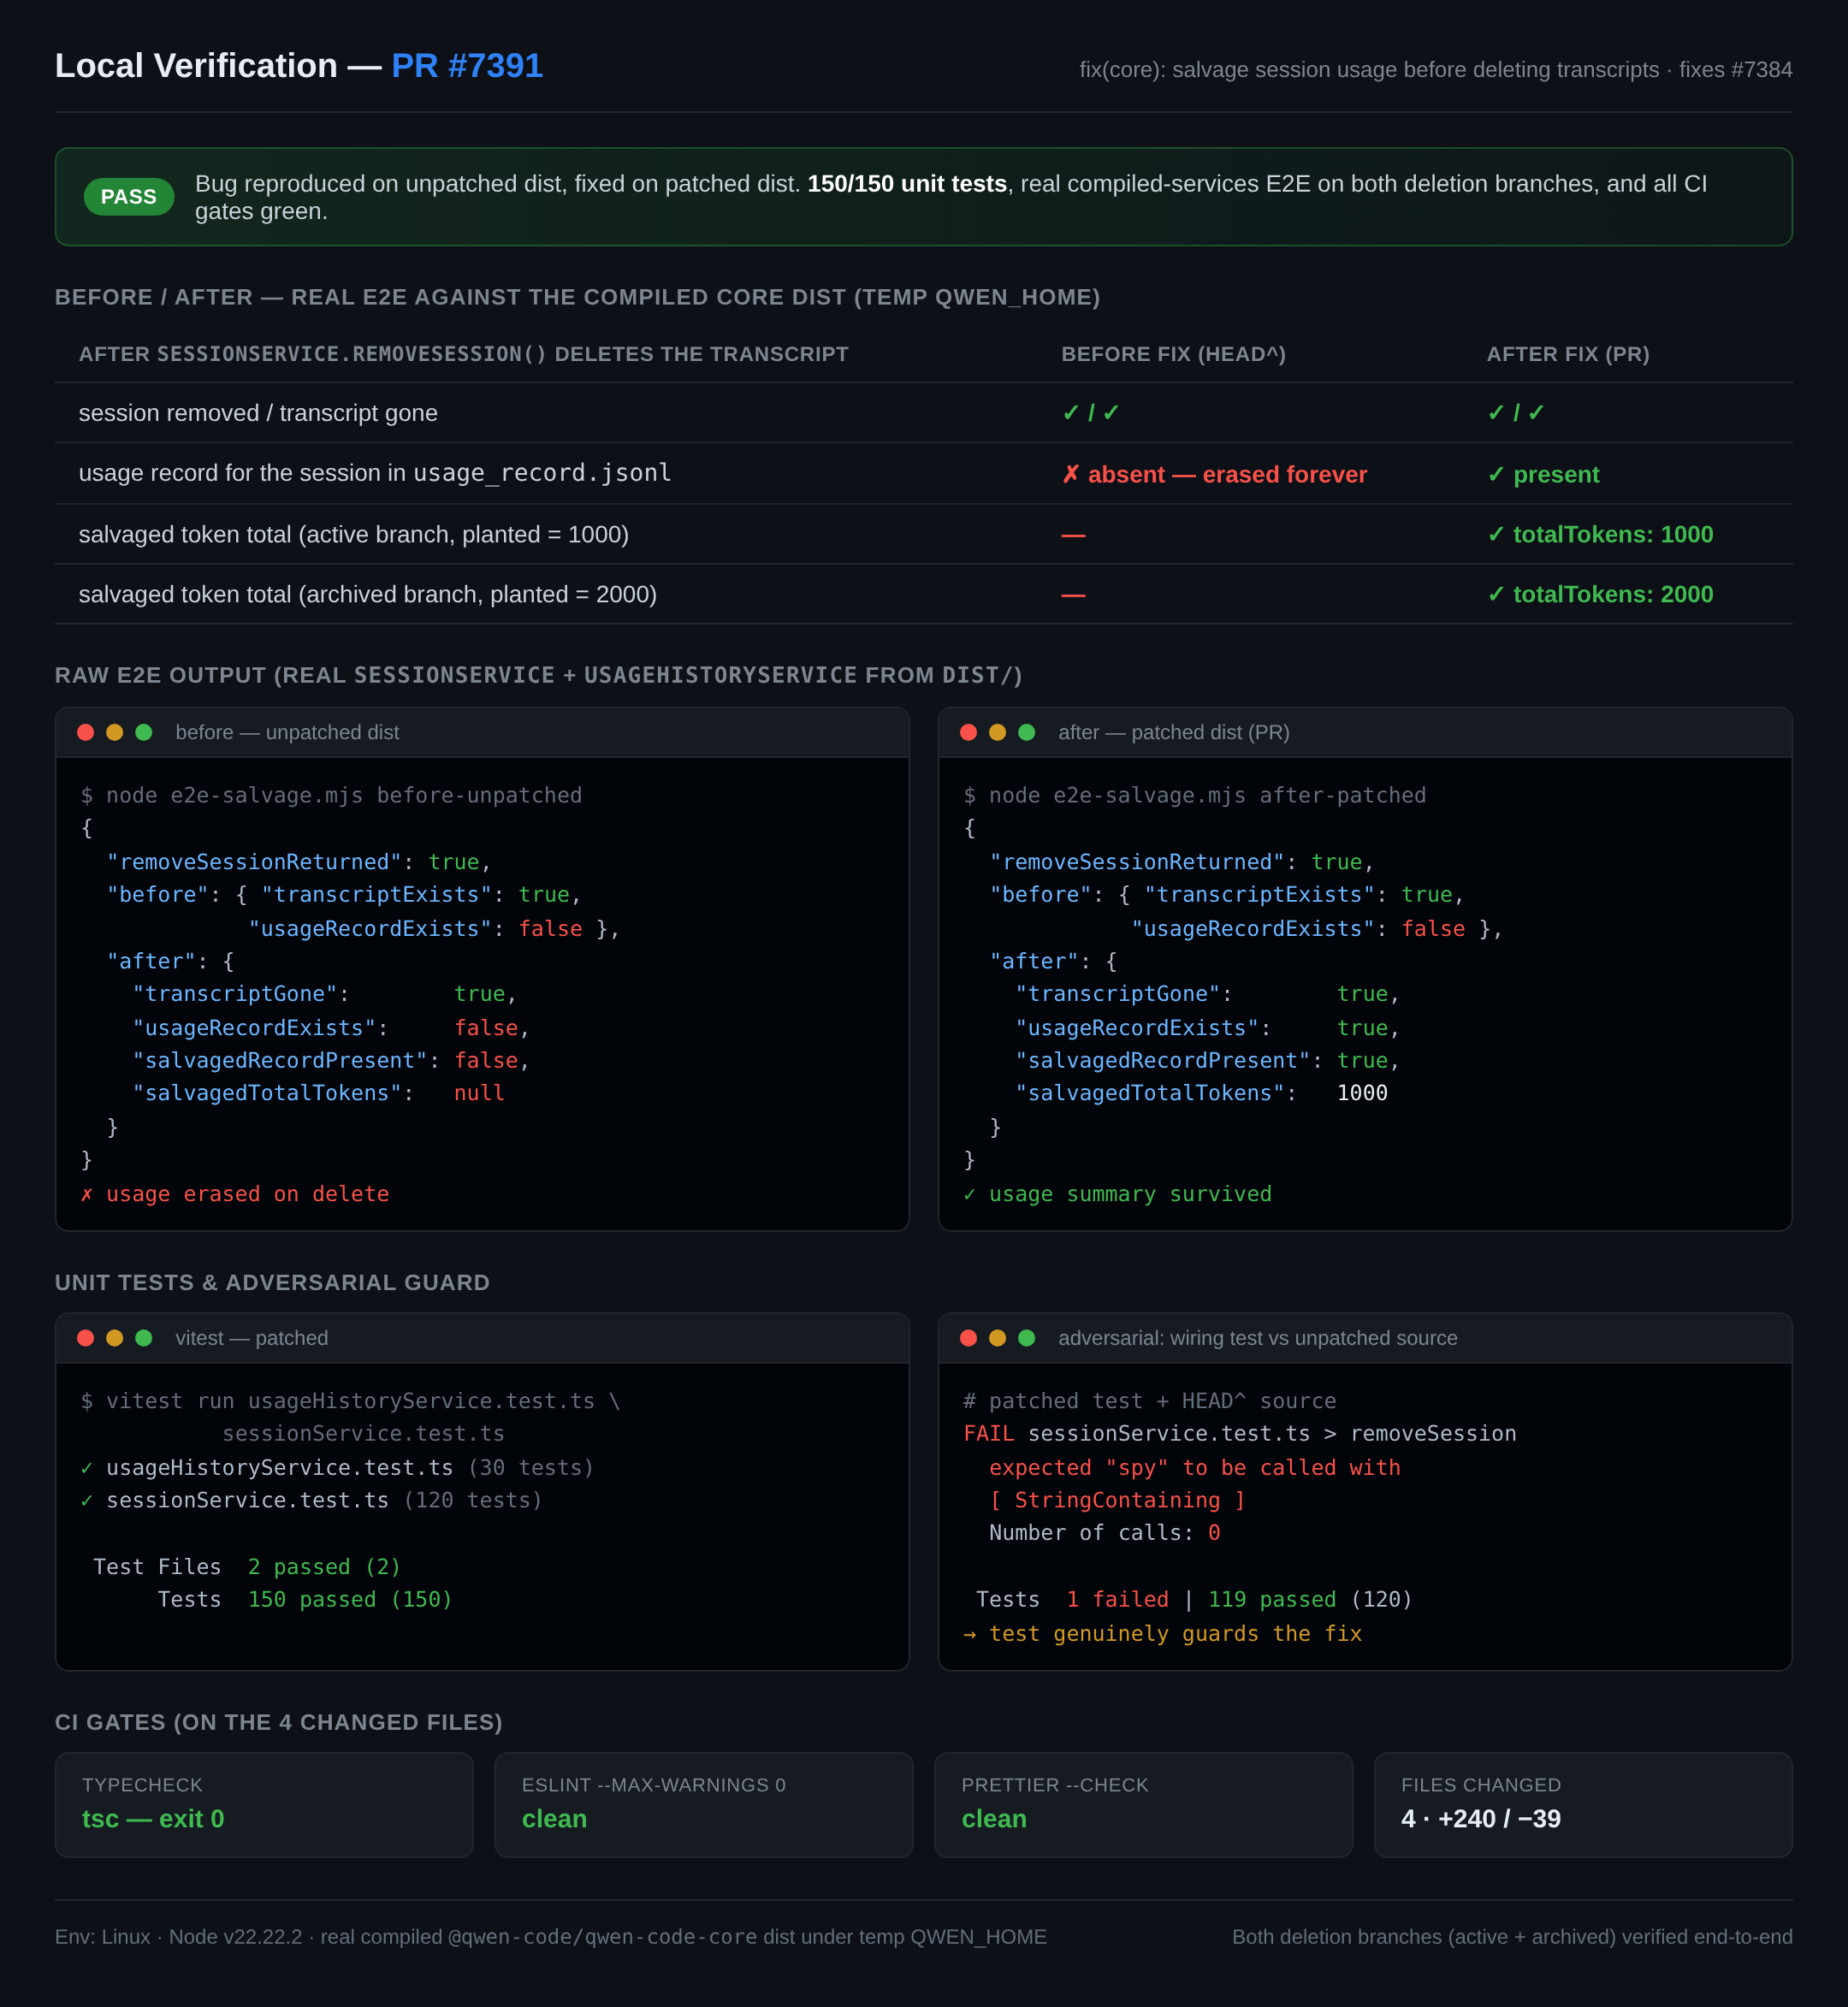
Task: Click '✓ usage summary survived' line
Action: (x=1118, y=1194)
